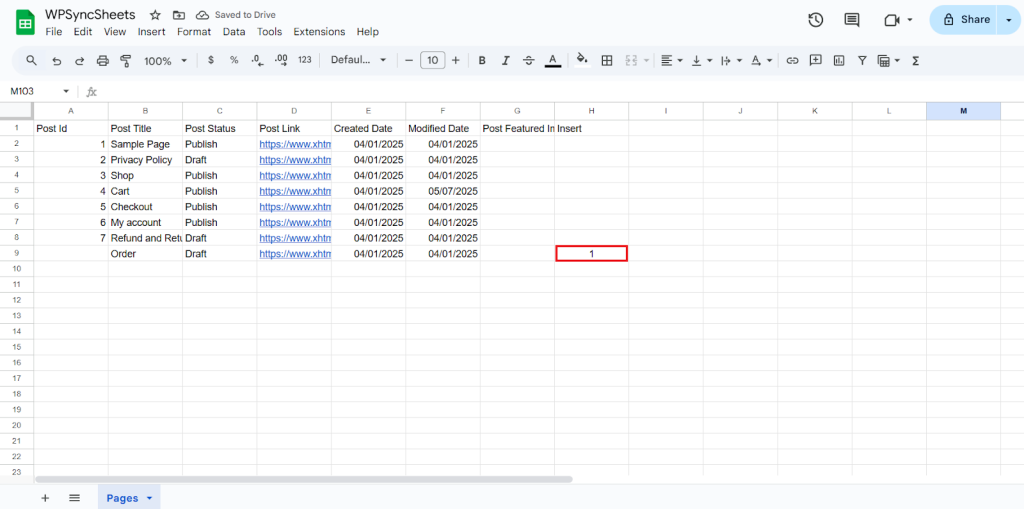Viewport: 1024px width, 509px height.
Task: Click the font size field
Action: [432, 61]
